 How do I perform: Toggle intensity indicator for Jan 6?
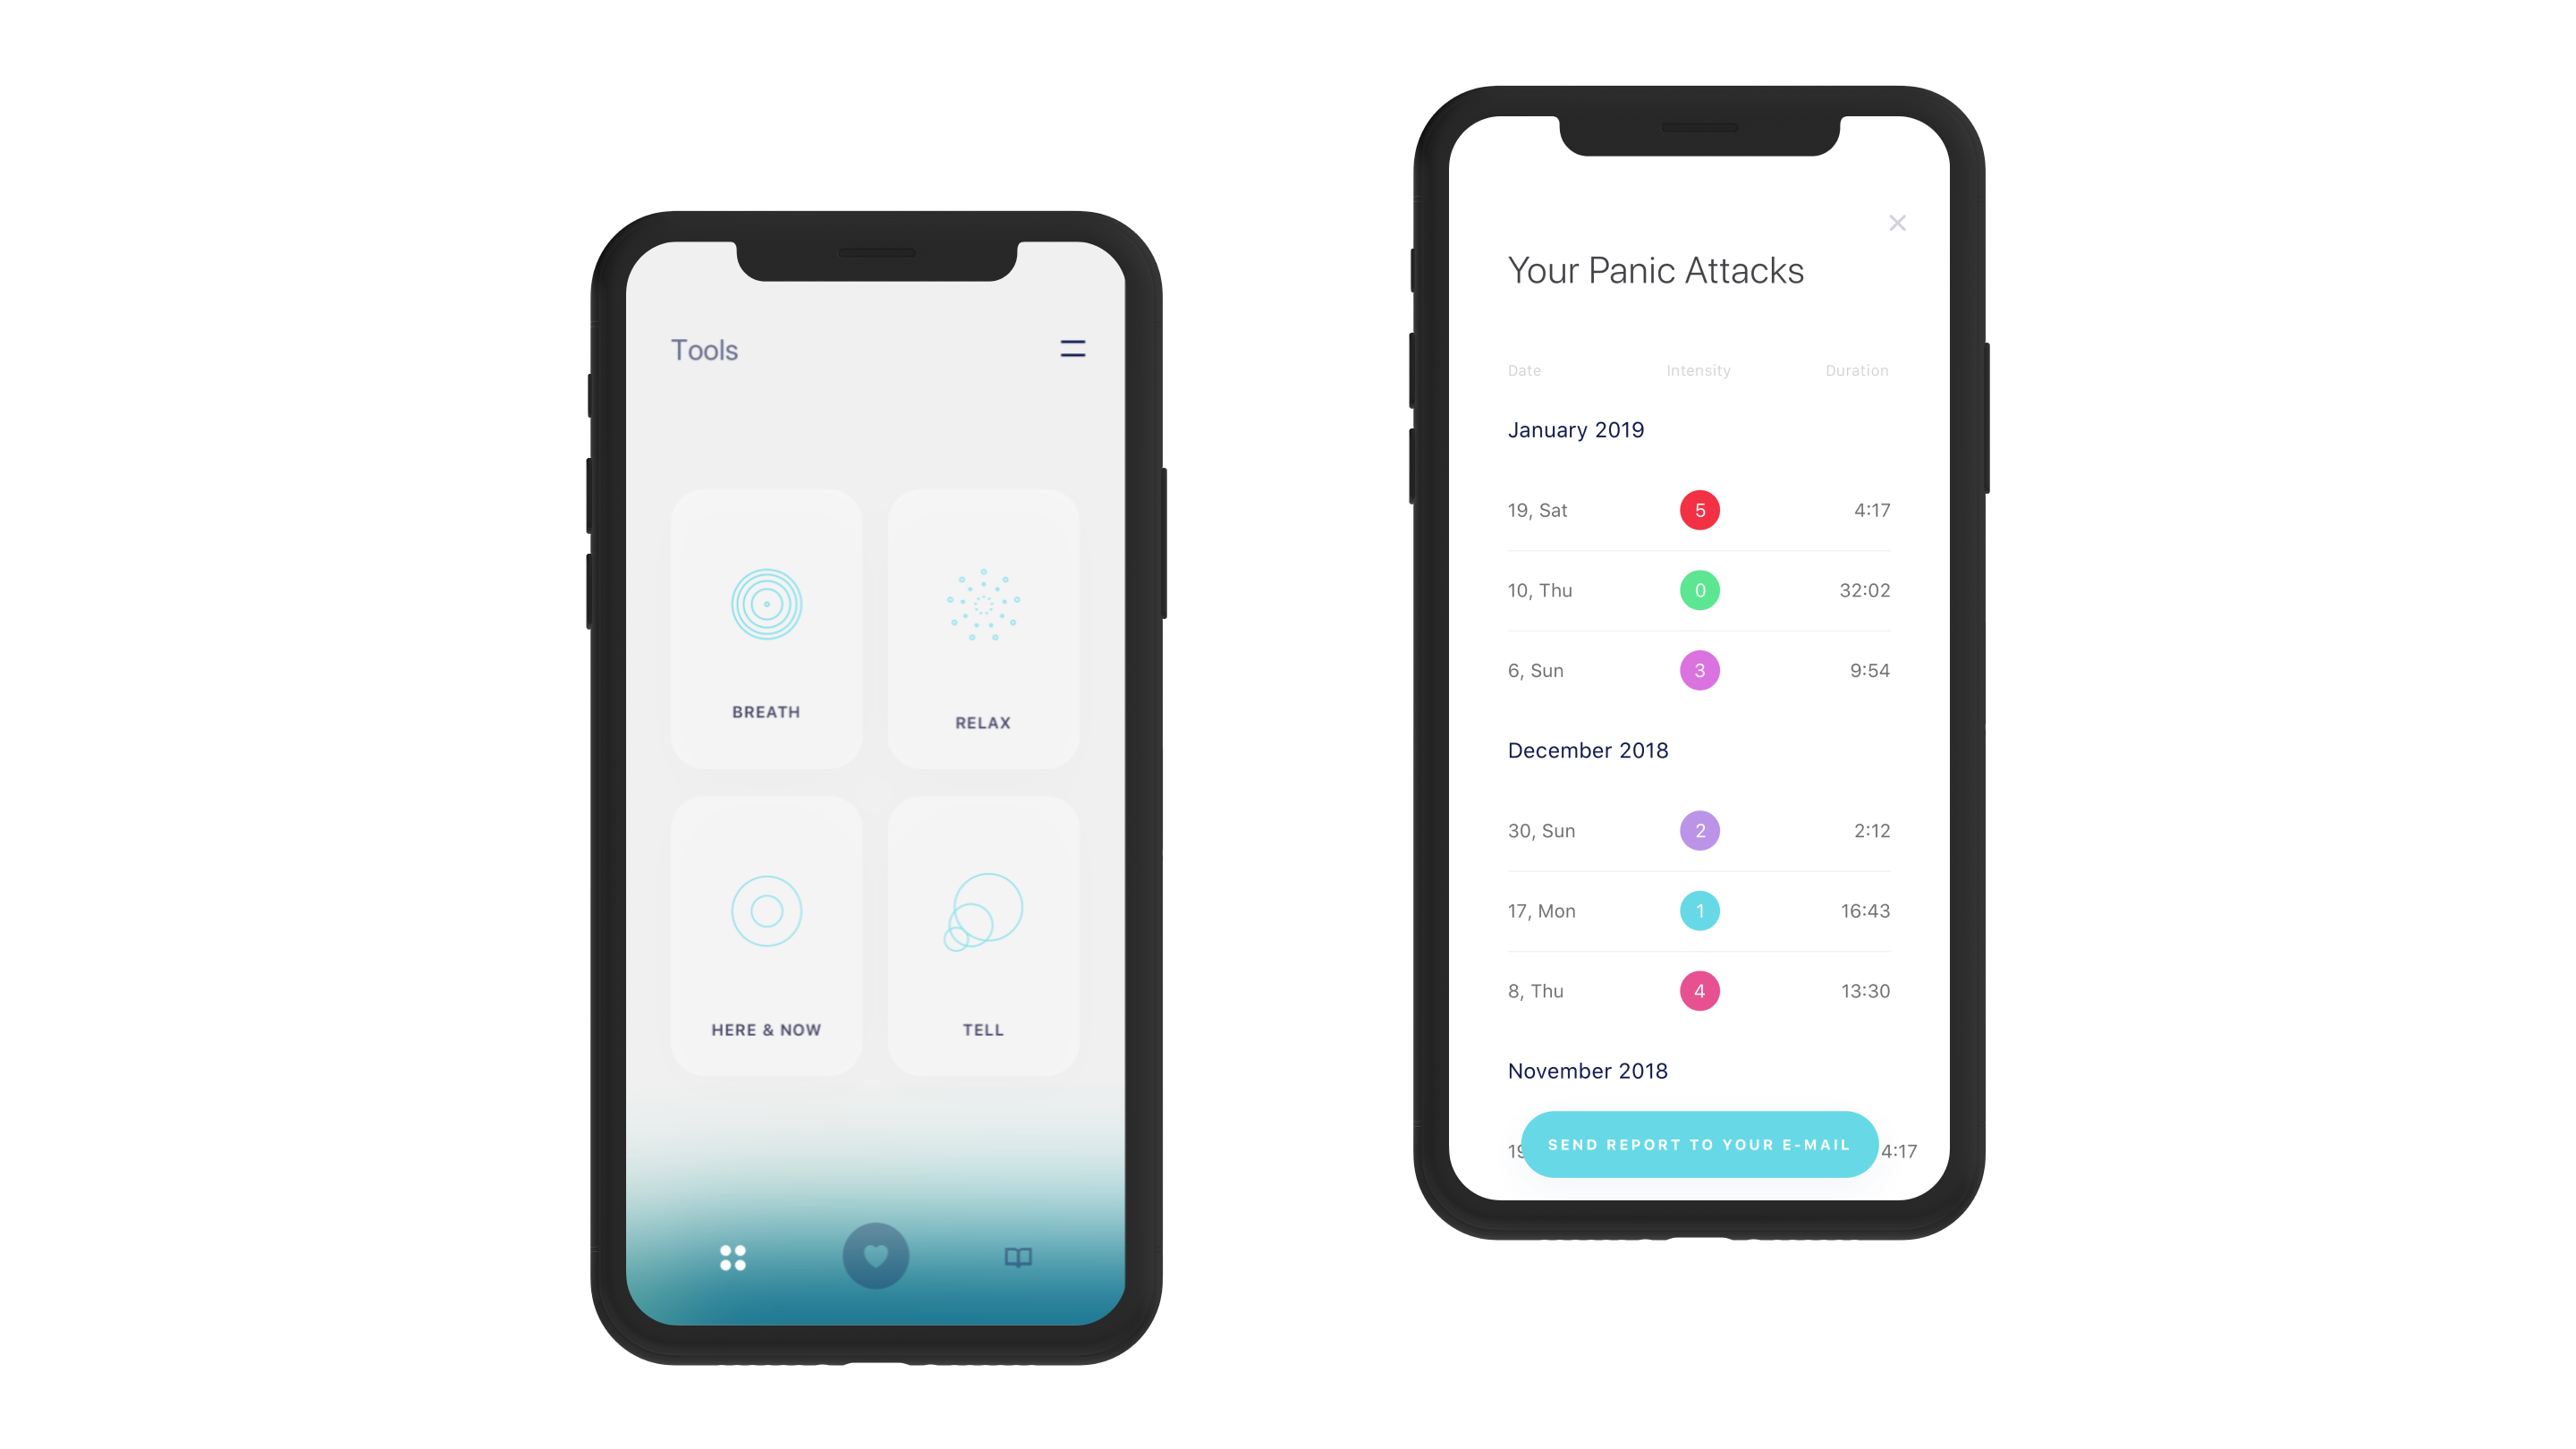click(x=1697, y=669)
